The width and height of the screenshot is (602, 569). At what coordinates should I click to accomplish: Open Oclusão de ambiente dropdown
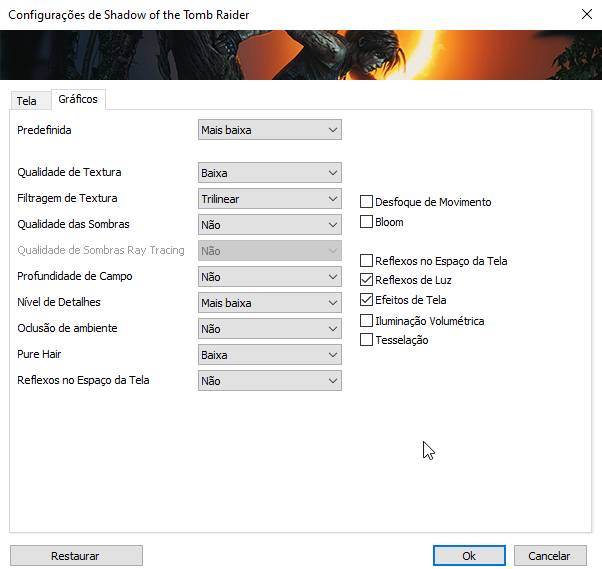point(269,328)
